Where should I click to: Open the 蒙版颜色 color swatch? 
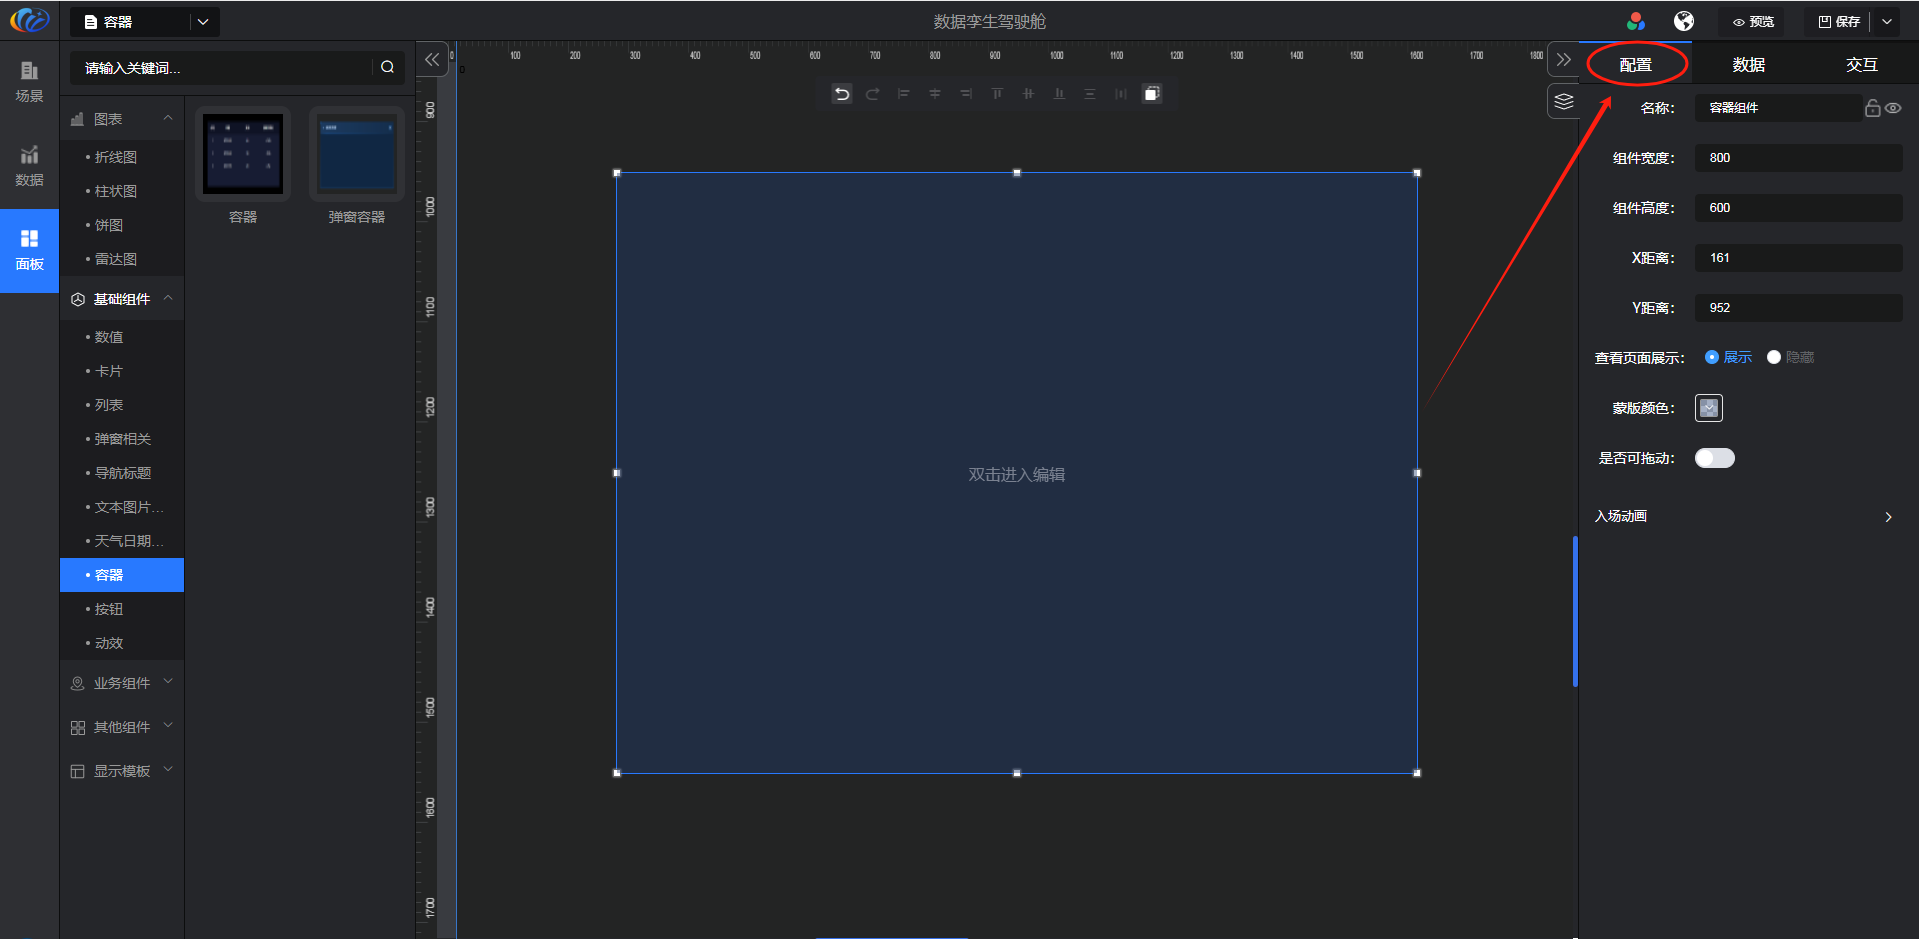click(1708, 408)
